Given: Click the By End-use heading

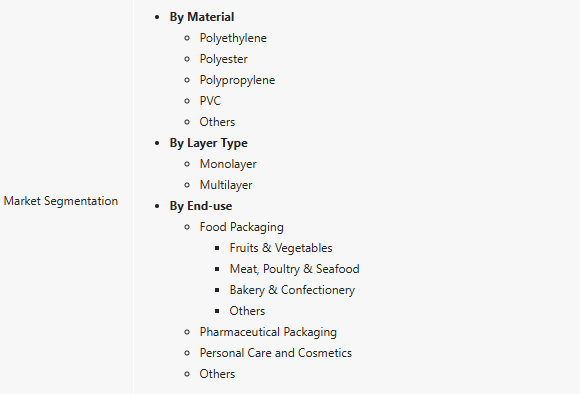Looking at the screenshot, I should tap(201, 206).
